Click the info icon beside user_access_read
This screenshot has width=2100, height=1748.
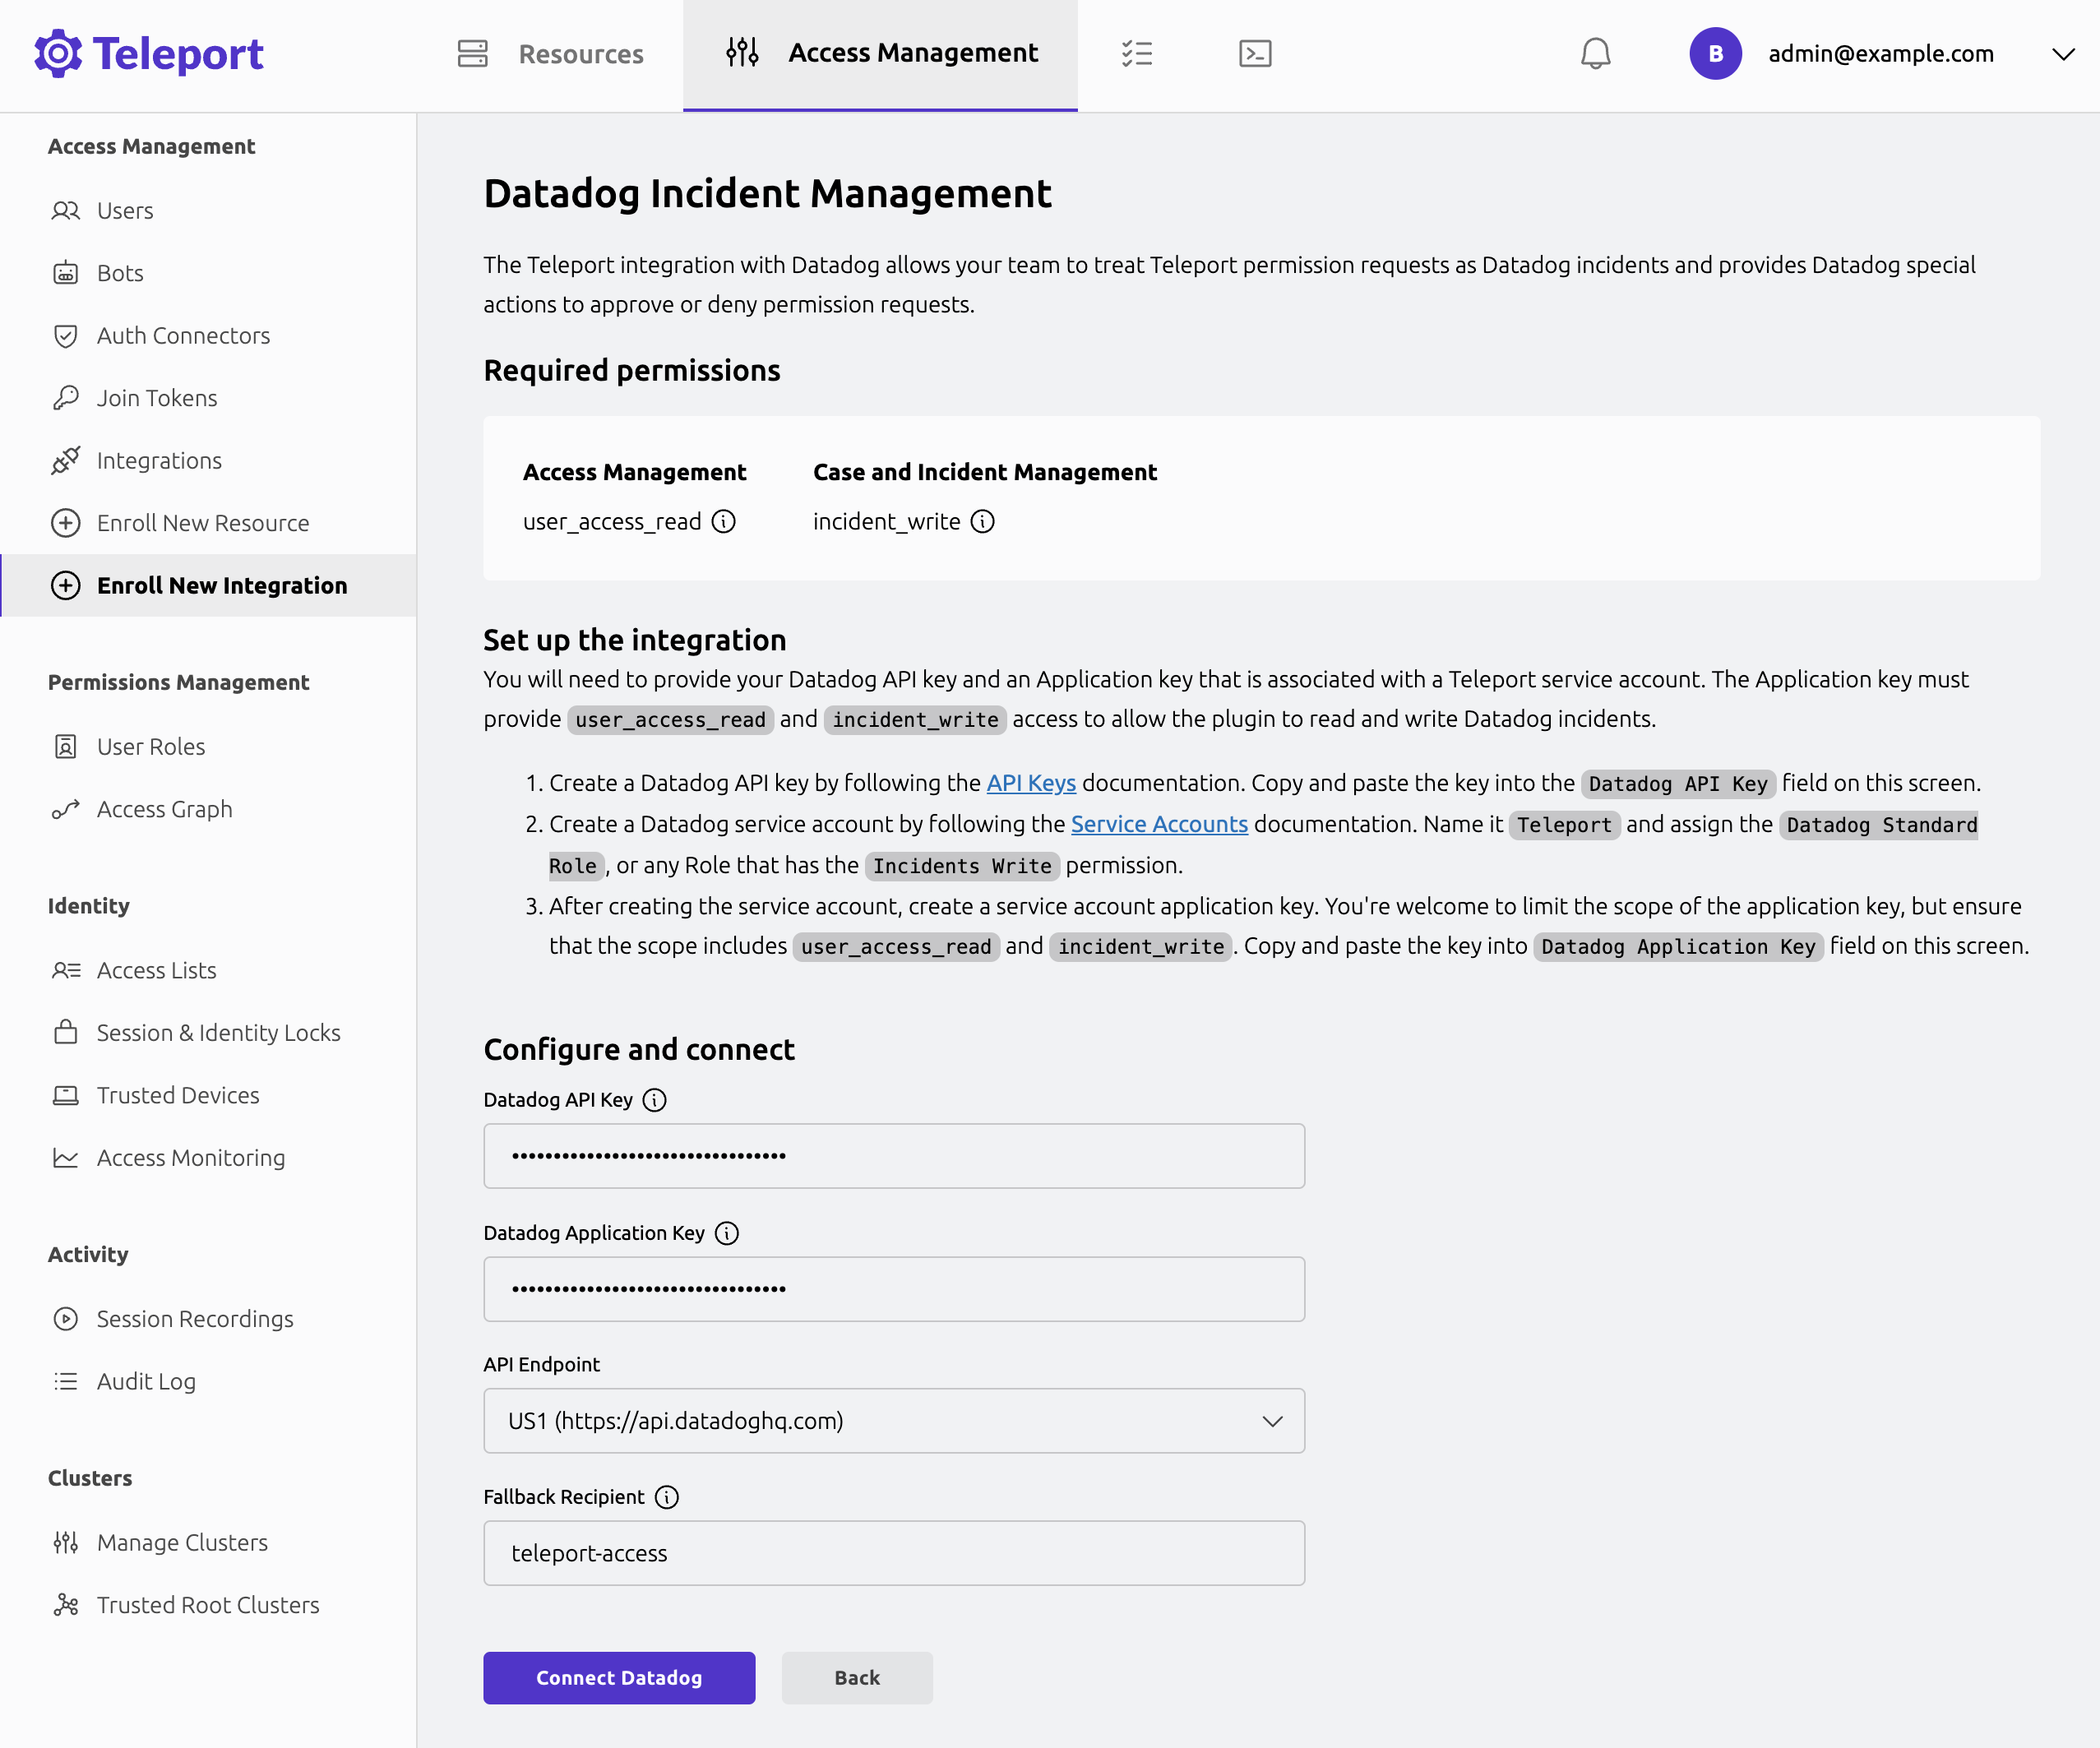pyautogui.click(x=724, y=521)
